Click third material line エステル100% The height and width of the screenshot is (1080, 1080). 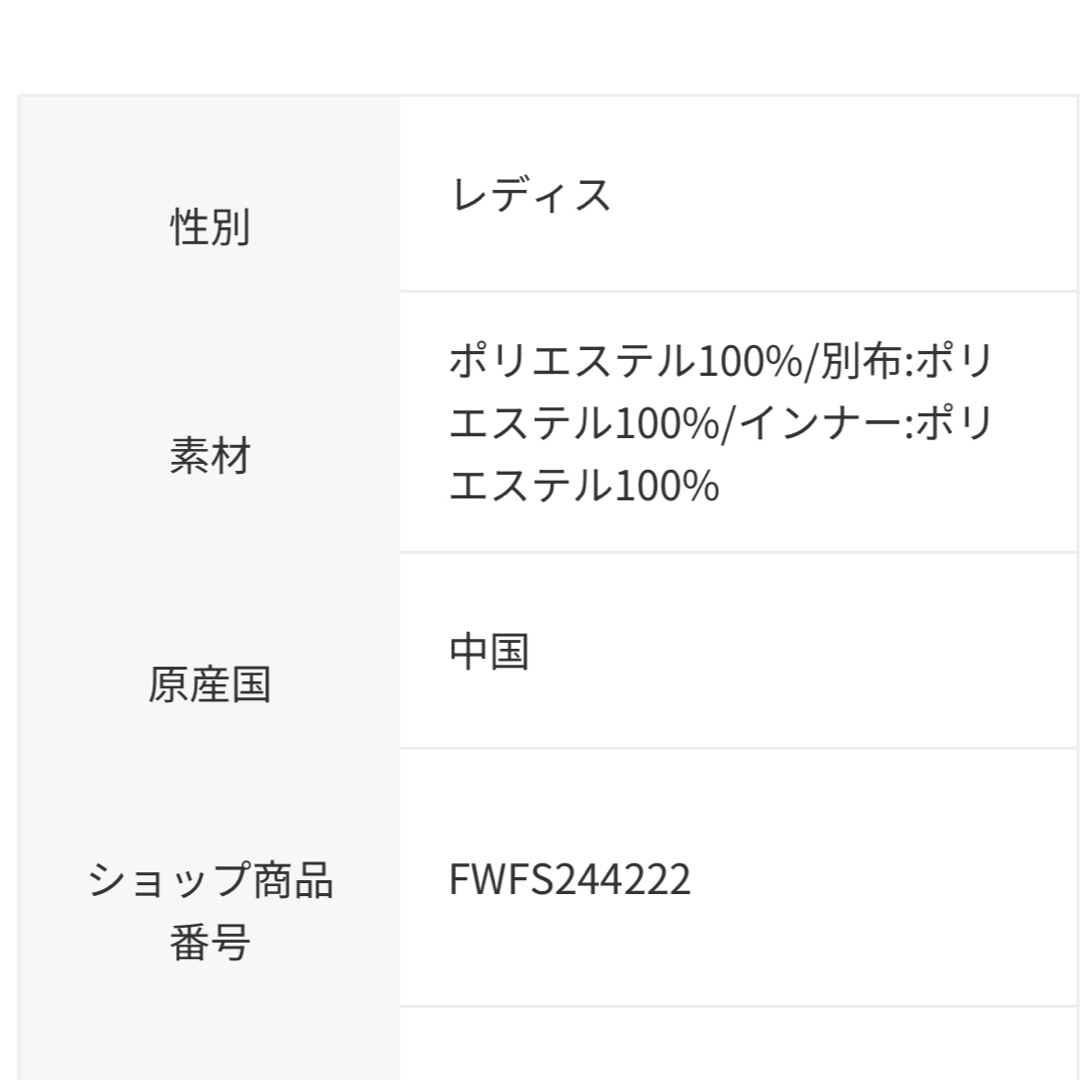584,485
